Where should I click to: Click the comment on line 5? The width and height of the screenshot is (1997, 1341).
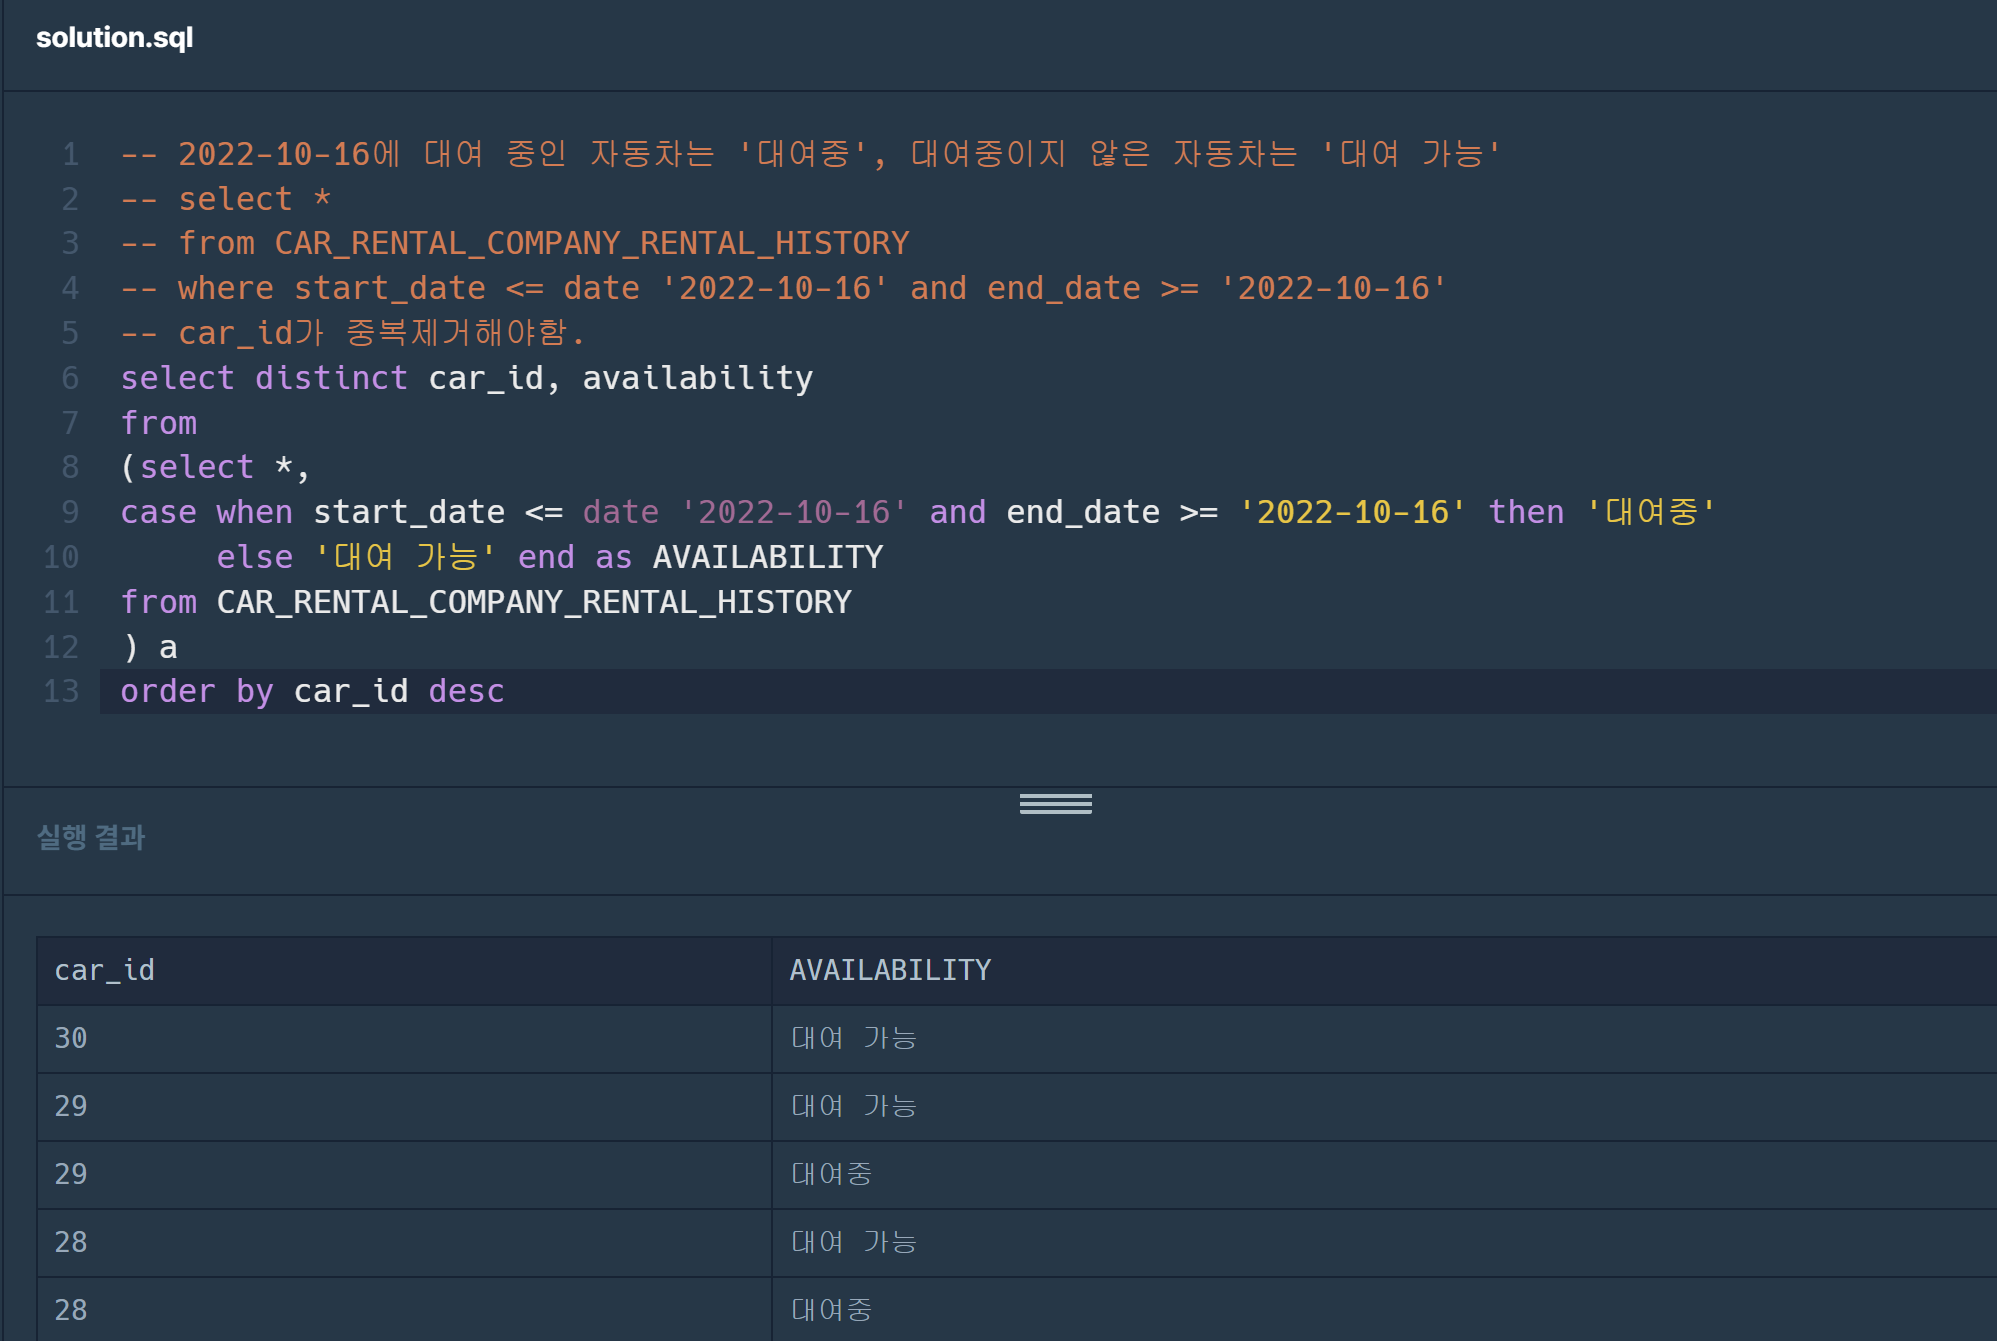[x=352, y=333]
